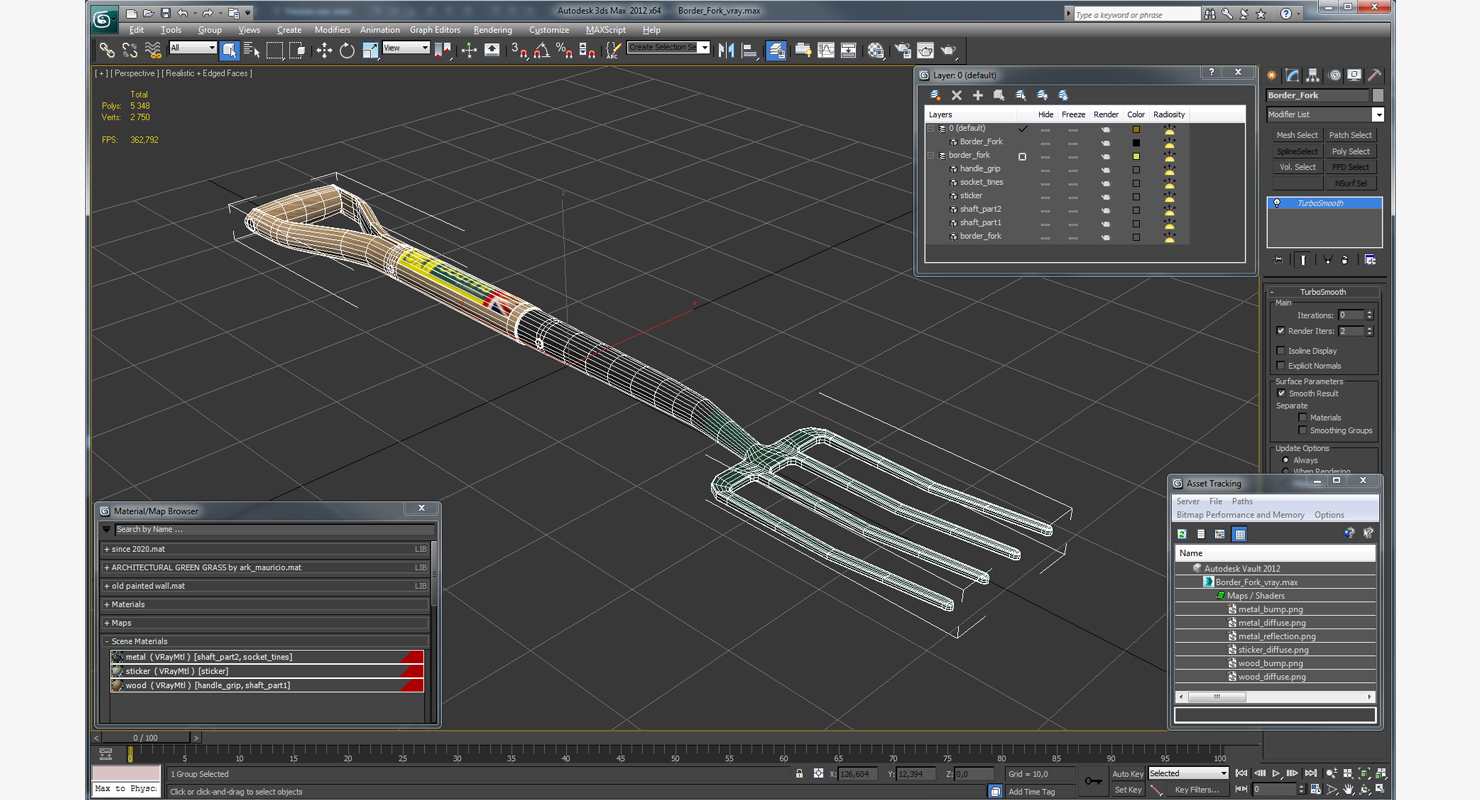This screenshot has width=1480, height=800.
Task: Switch to the Hierarchy command panel tab
Action: pyautogui.click(x=1313, y=75)
